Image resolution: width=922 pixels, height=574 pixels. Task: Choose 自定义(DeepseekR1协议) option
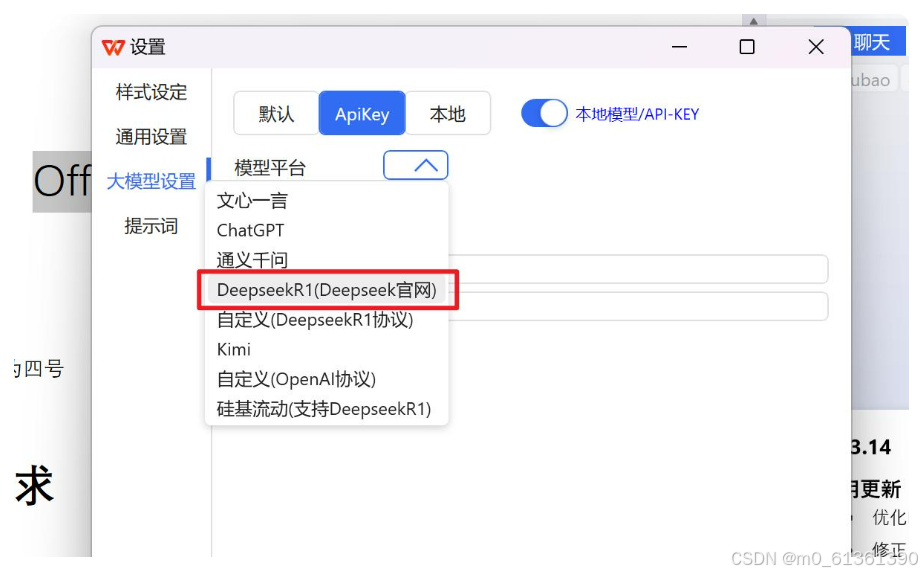(x=327, y=320)
